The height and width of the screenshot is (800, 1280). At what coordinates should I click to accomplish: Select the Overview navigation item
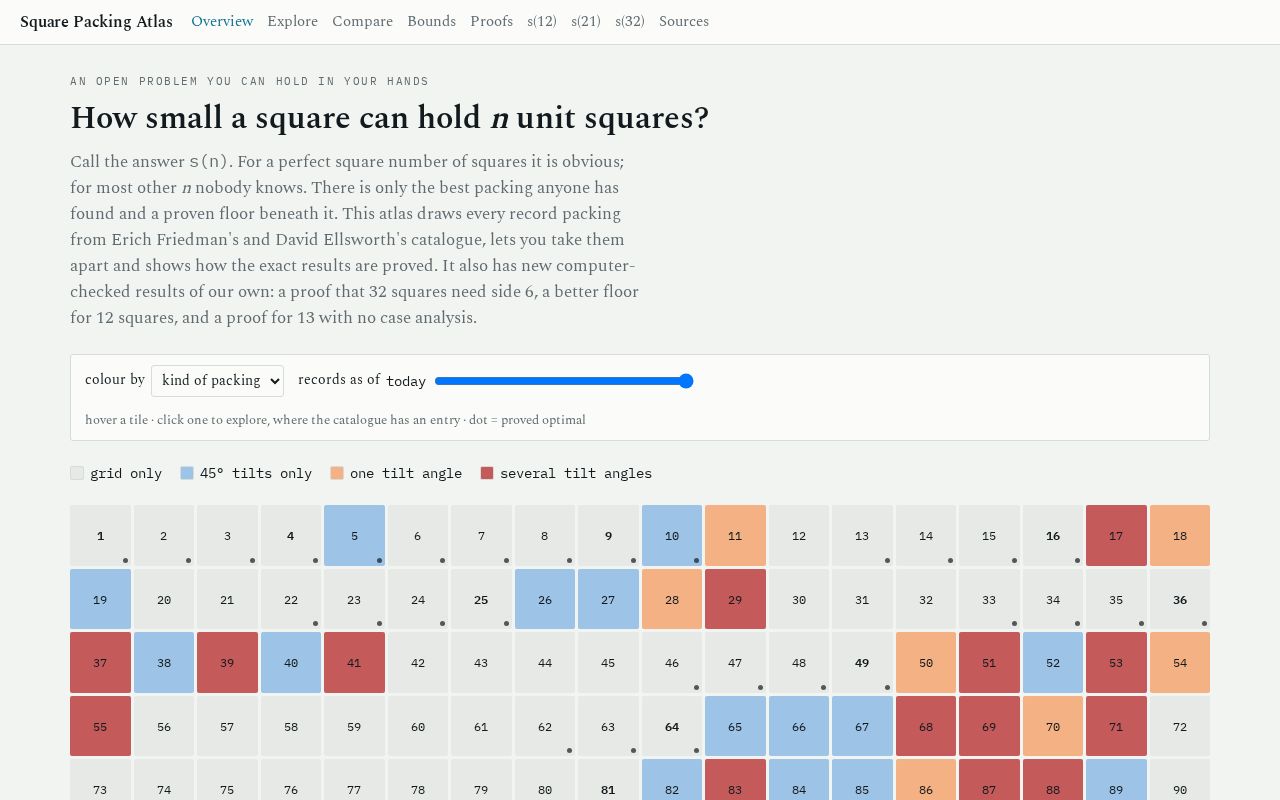coord(222,21)
